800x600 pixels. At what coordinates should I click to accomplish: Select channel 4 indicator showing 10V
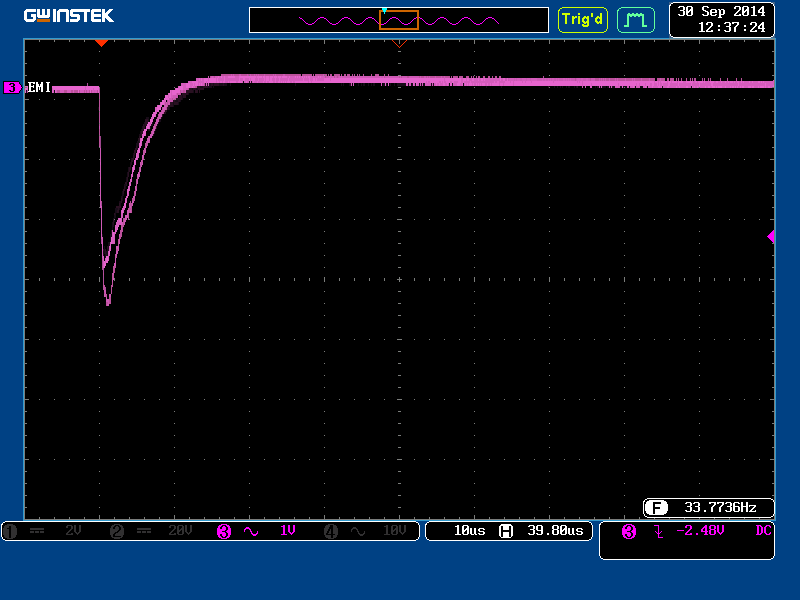click(x=365, y=531)
